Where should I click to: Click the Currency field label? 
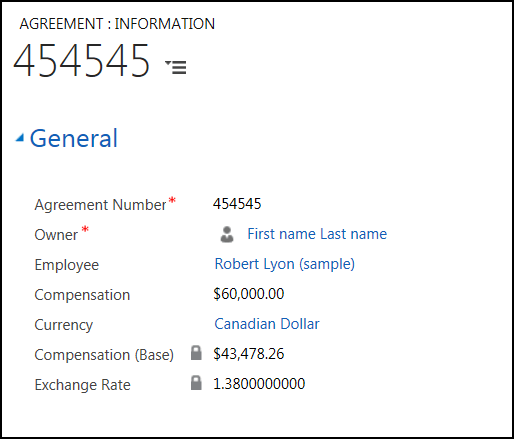pos(64,325)
